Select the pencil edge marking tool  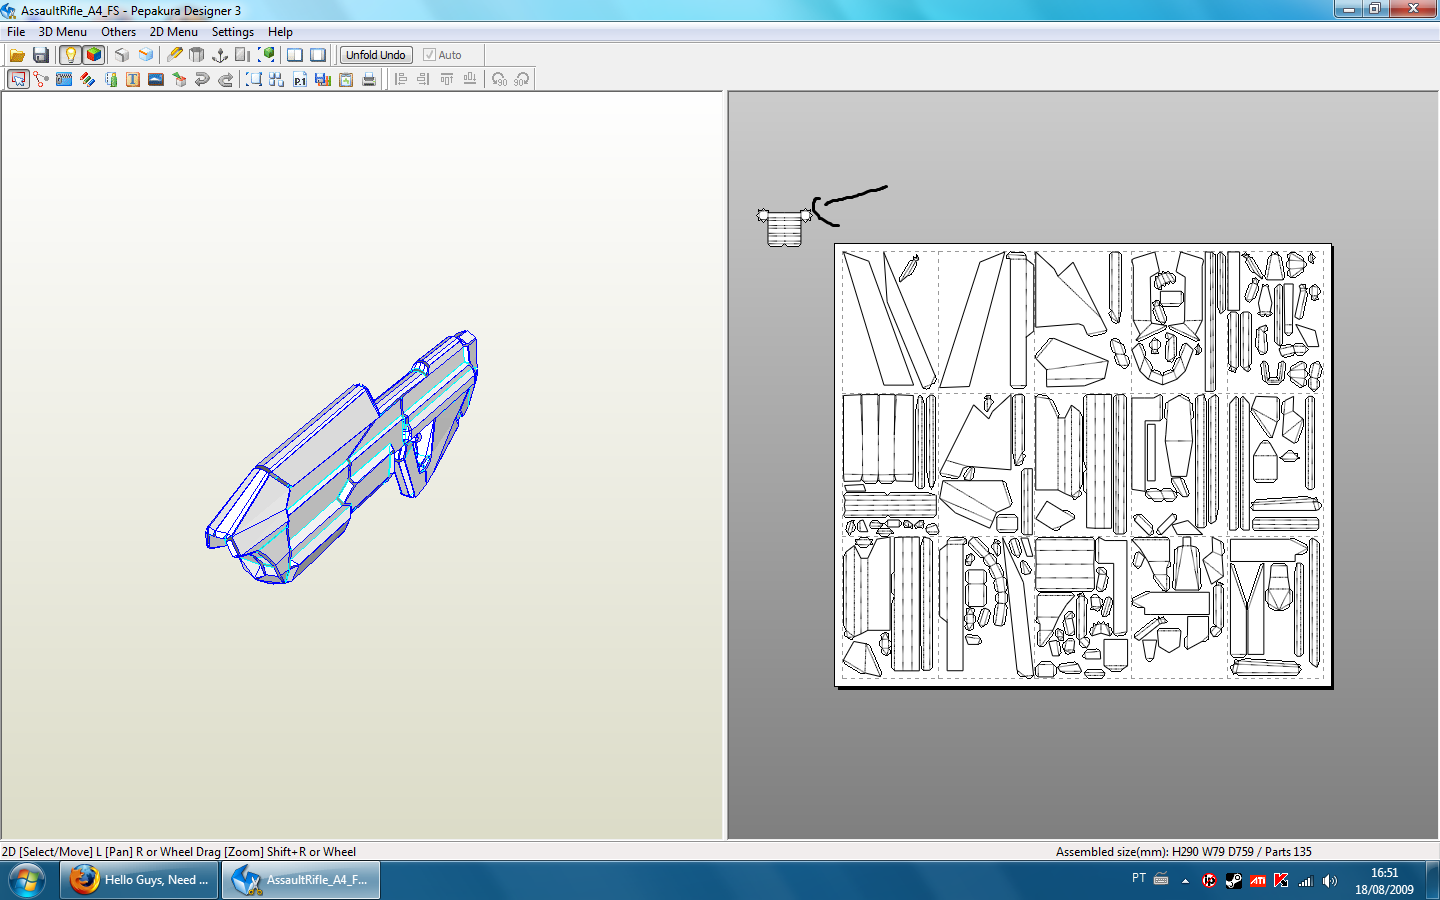click(174, 55)
